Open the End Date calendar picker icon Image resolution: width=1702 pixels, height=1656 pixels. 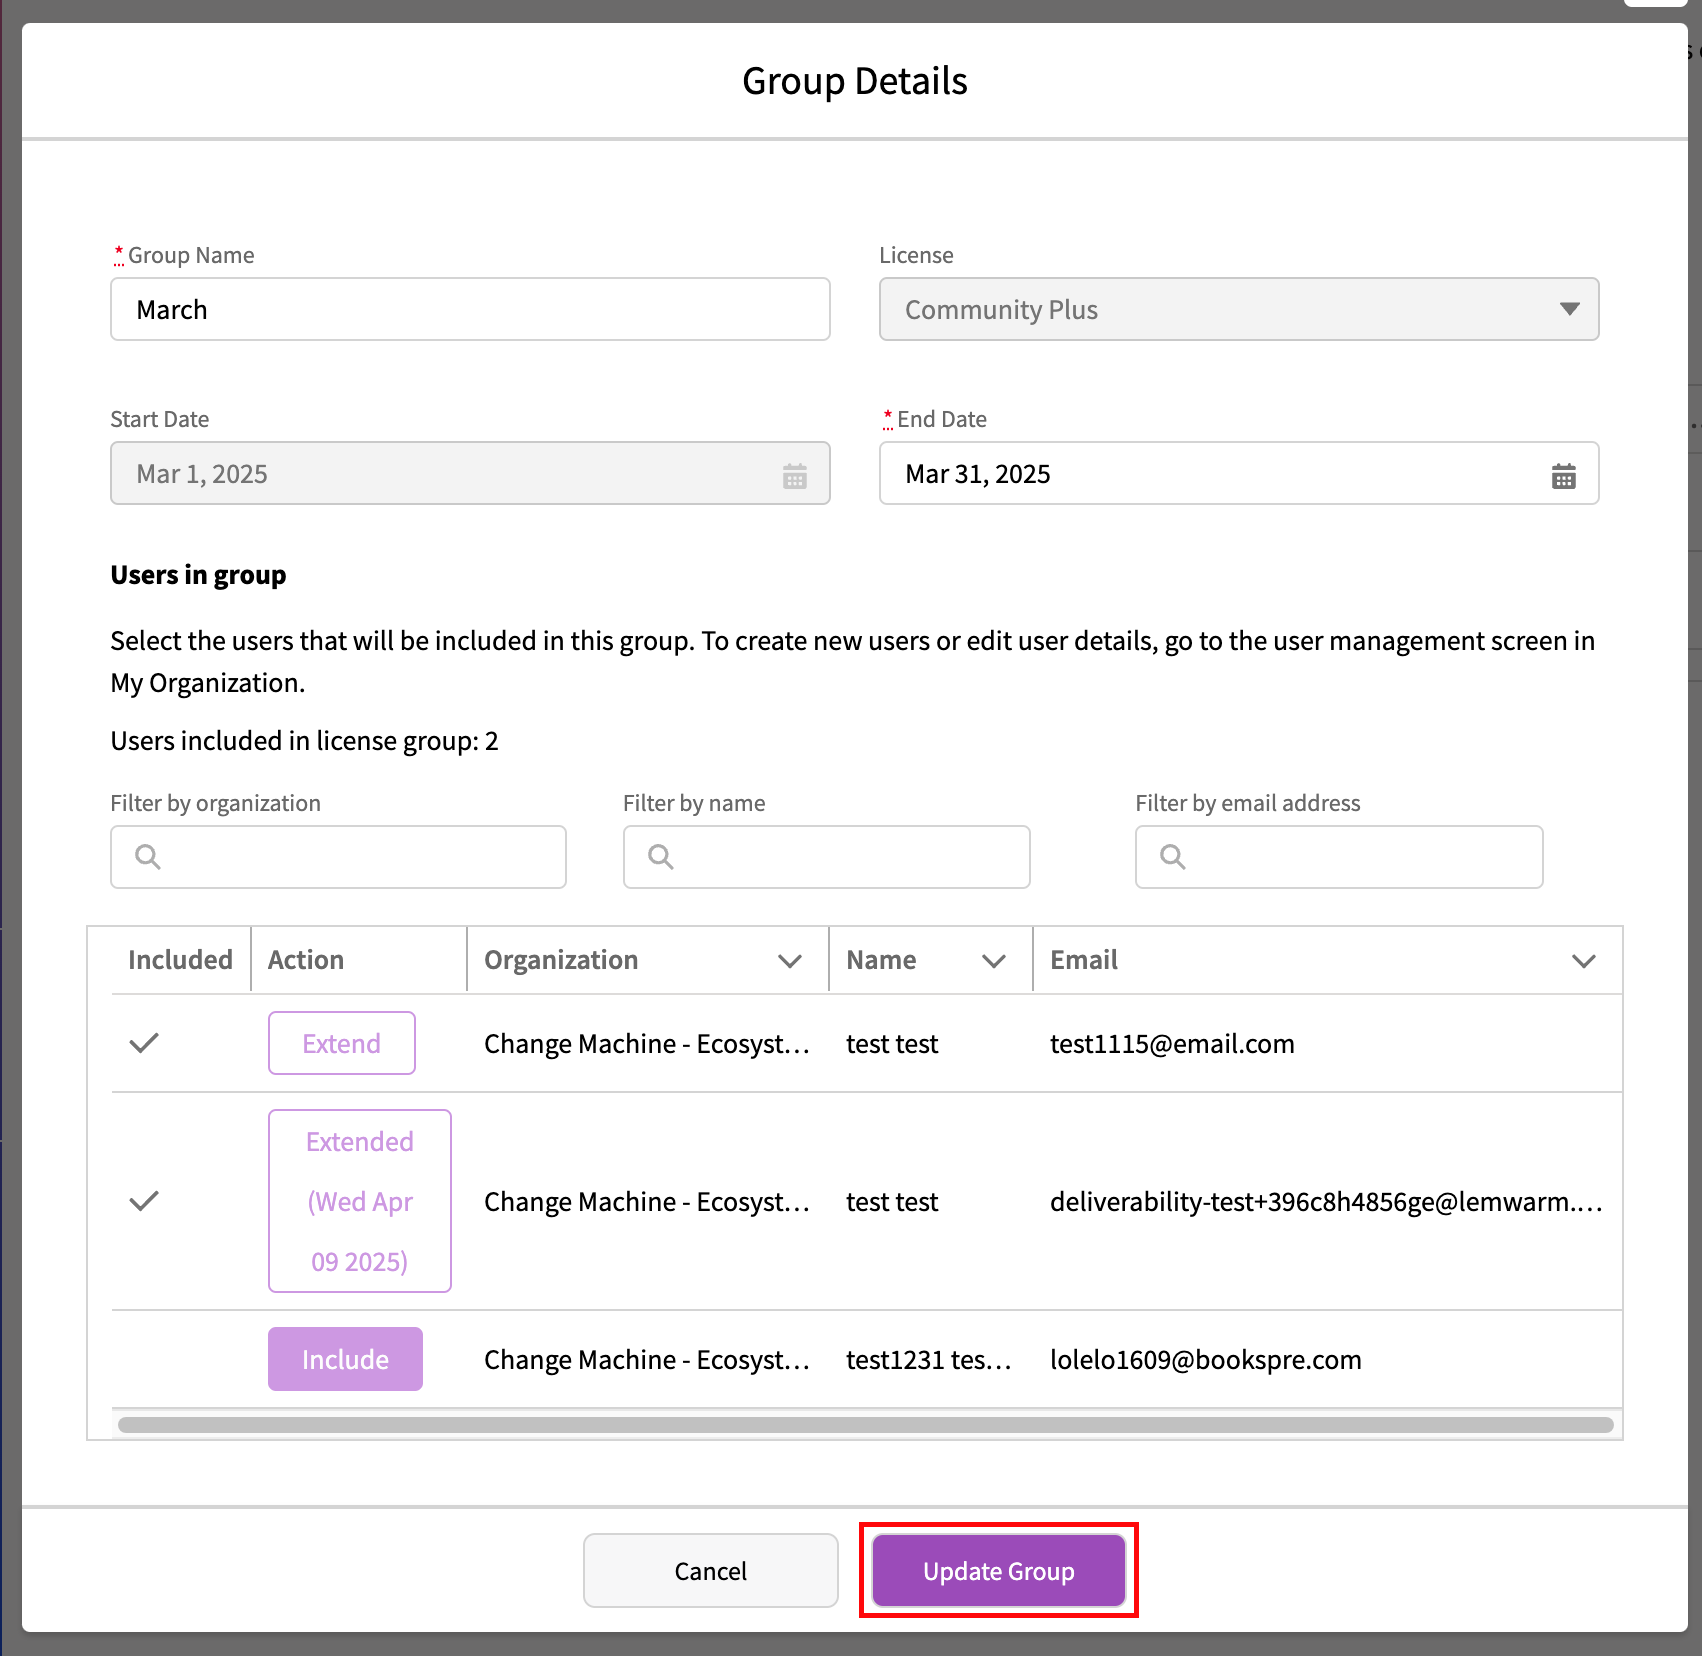tap(1563, 476)
